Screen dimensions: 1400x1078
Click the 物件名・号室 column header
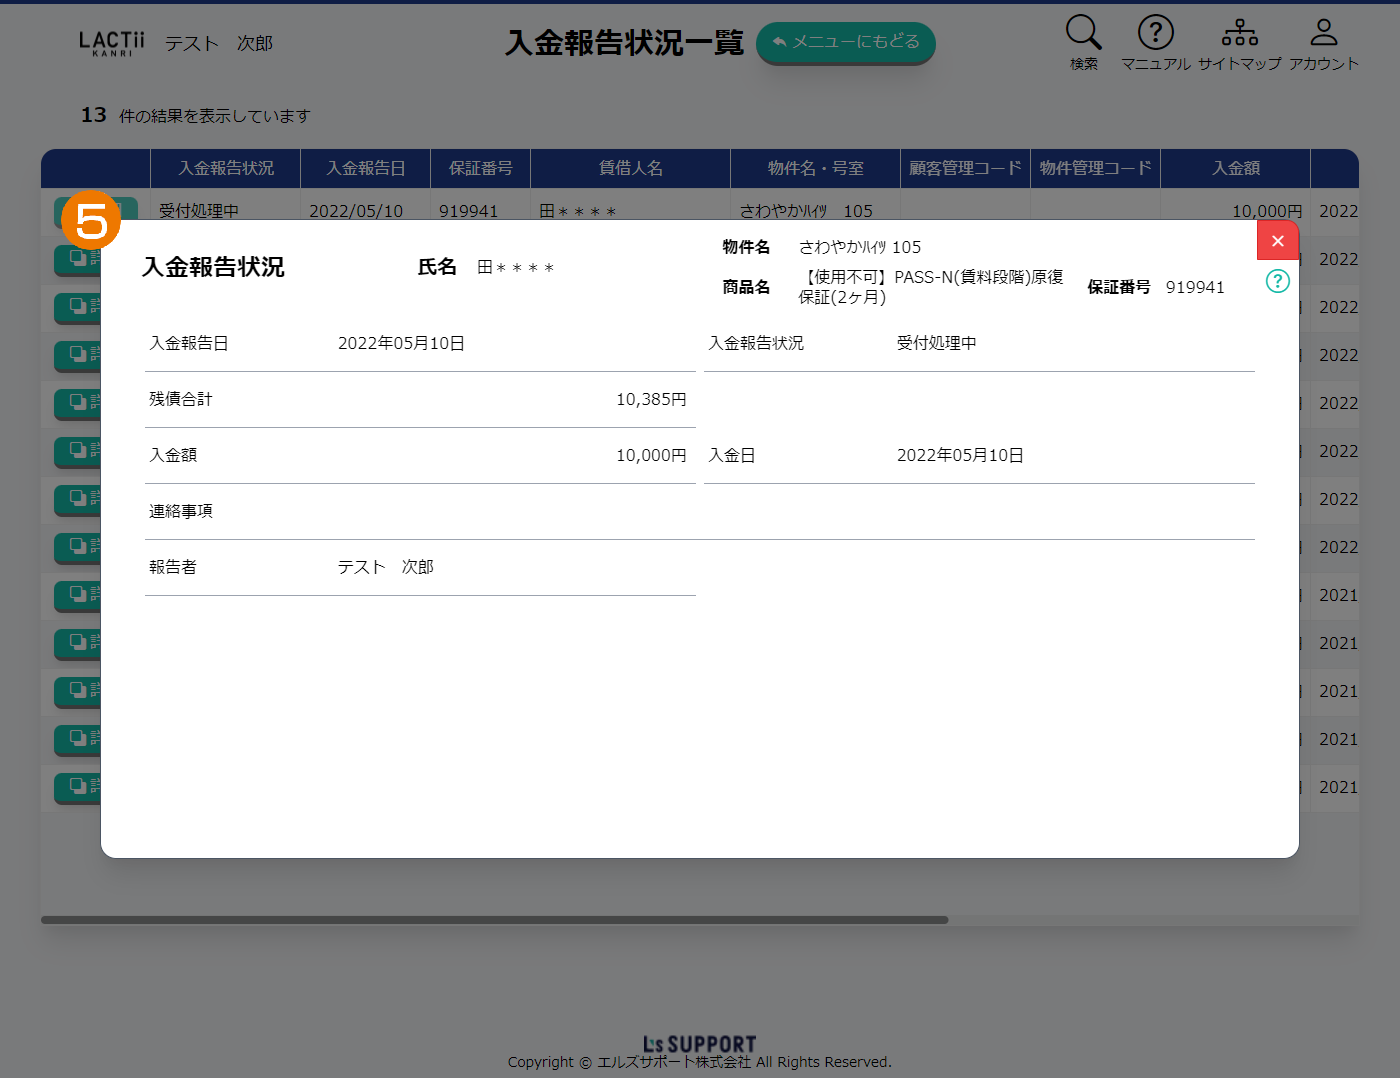click(x=815, y=168)
